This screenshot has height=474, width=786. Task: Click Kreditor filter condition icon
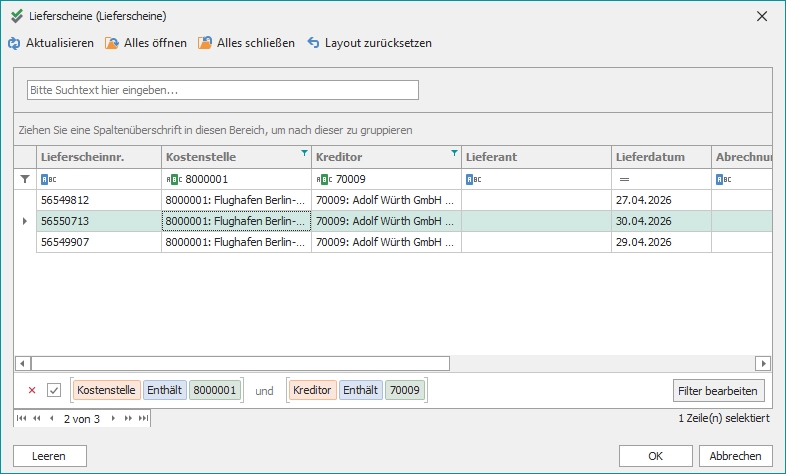[324, 179]
